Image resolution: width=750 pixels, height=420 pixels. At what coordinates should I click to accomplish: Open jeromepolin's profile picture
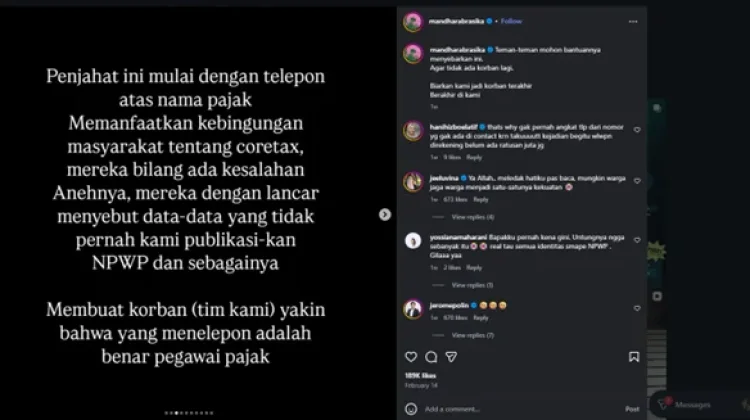click(x=413, y=309)
